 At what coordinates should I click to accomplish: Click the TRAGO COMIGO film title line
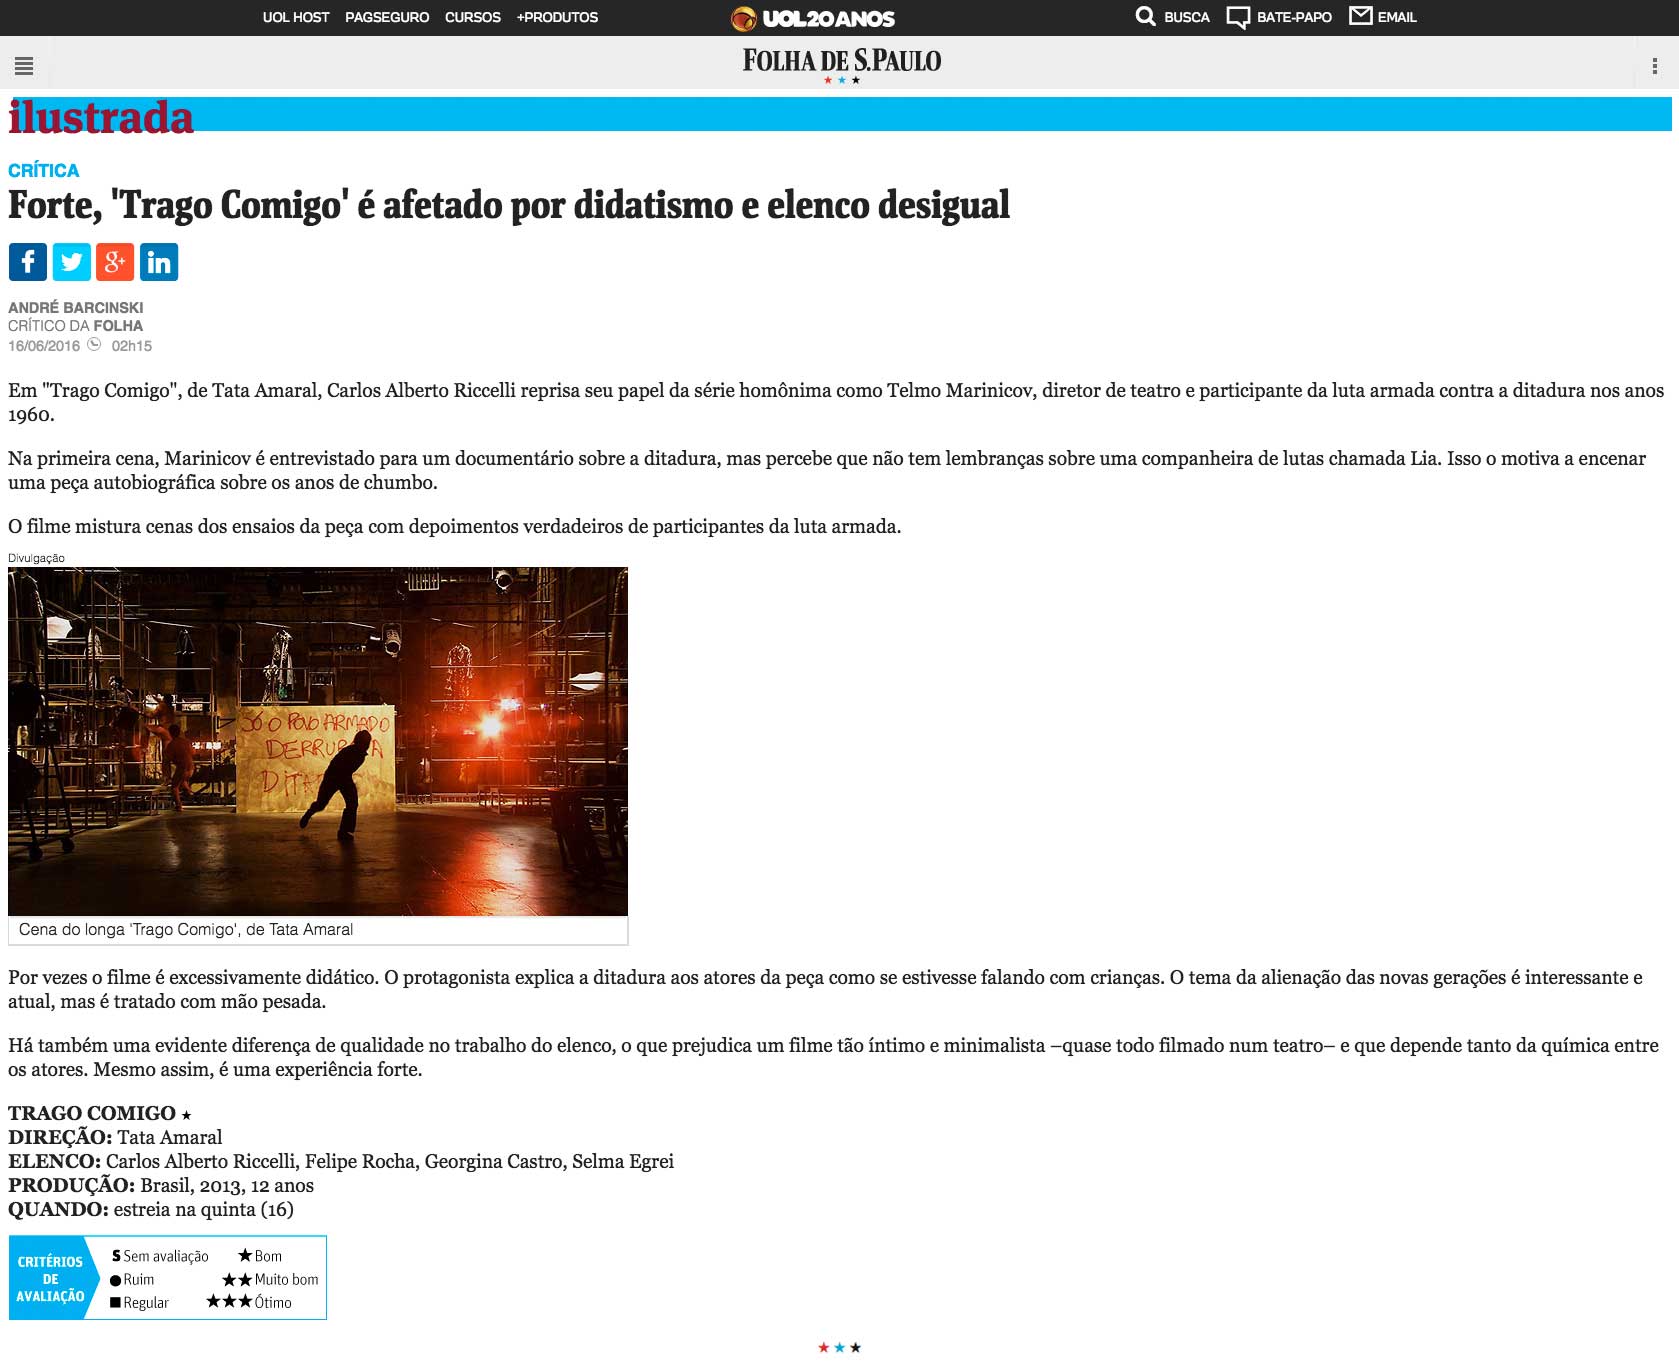100,1113
